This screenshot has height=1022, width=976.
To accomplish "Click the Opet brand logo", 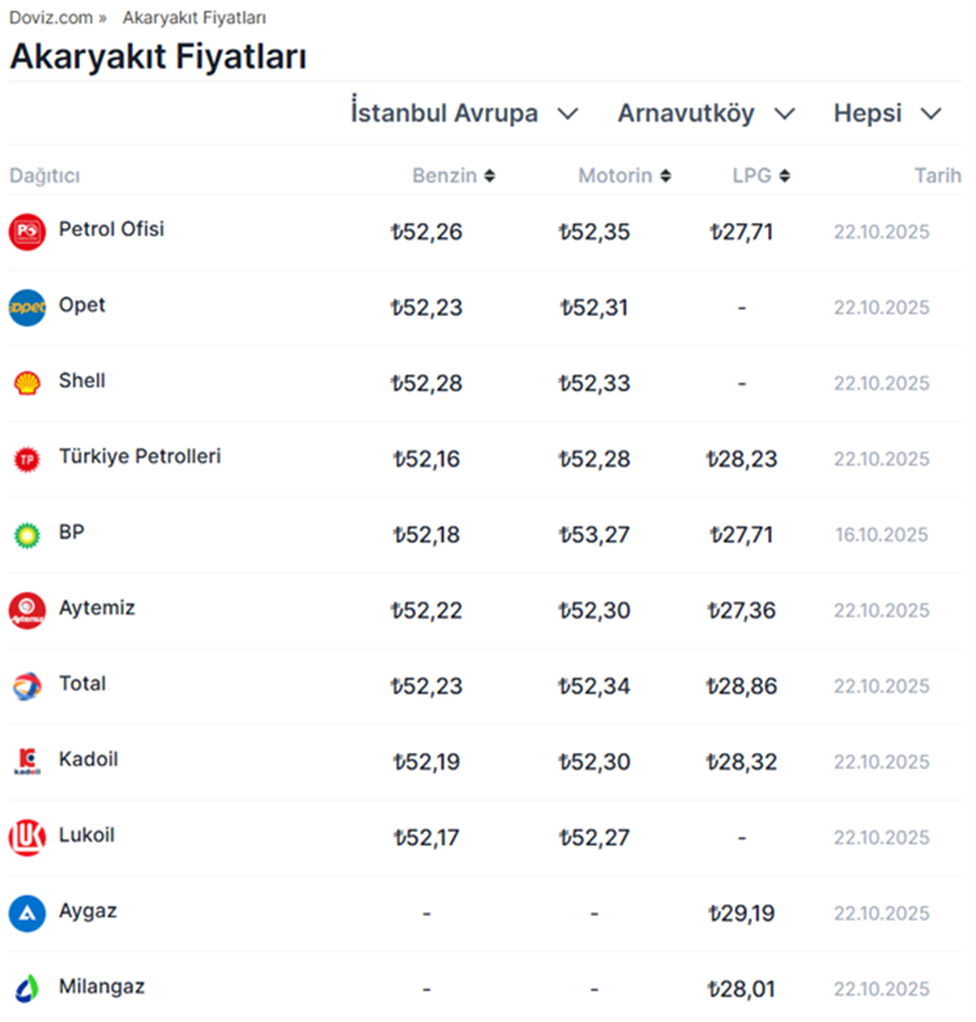I will pyautogui.click(x=27, y=308).
